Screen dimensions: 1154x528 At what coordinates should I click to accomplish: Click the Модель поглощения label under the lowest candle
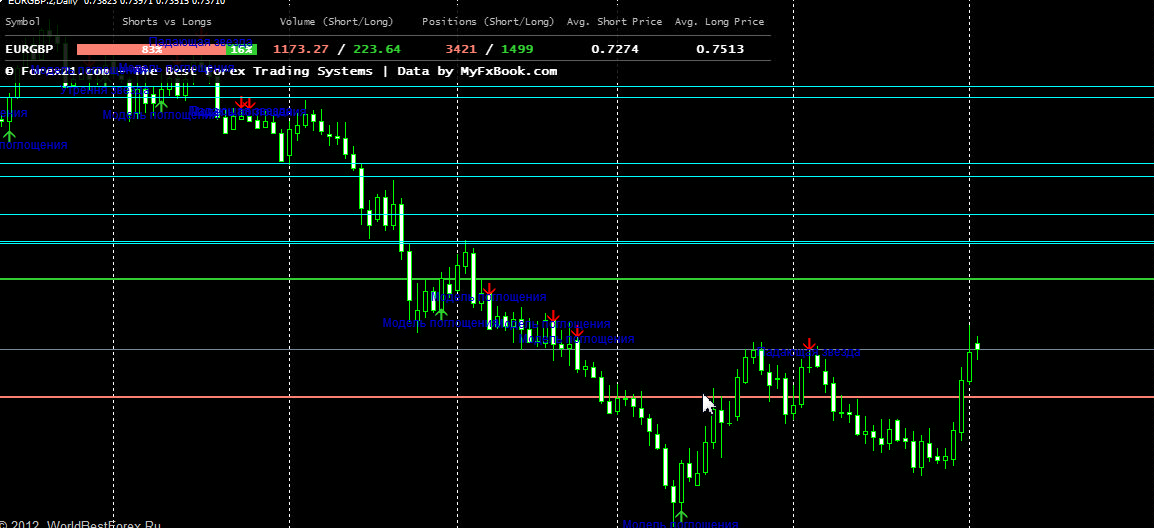(680, 524)
